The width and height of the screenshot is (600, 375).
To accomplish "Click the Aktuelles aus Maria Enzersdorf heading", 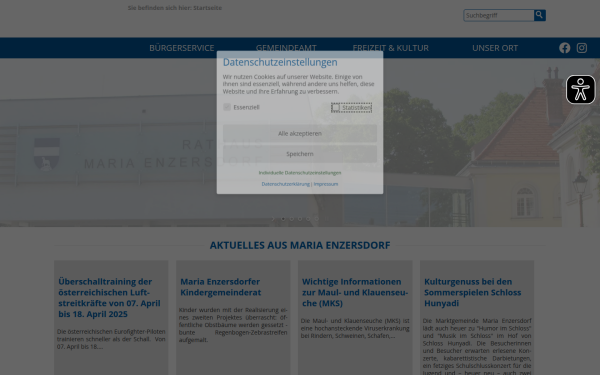I will pyautogui.click(x=300, y=245).
